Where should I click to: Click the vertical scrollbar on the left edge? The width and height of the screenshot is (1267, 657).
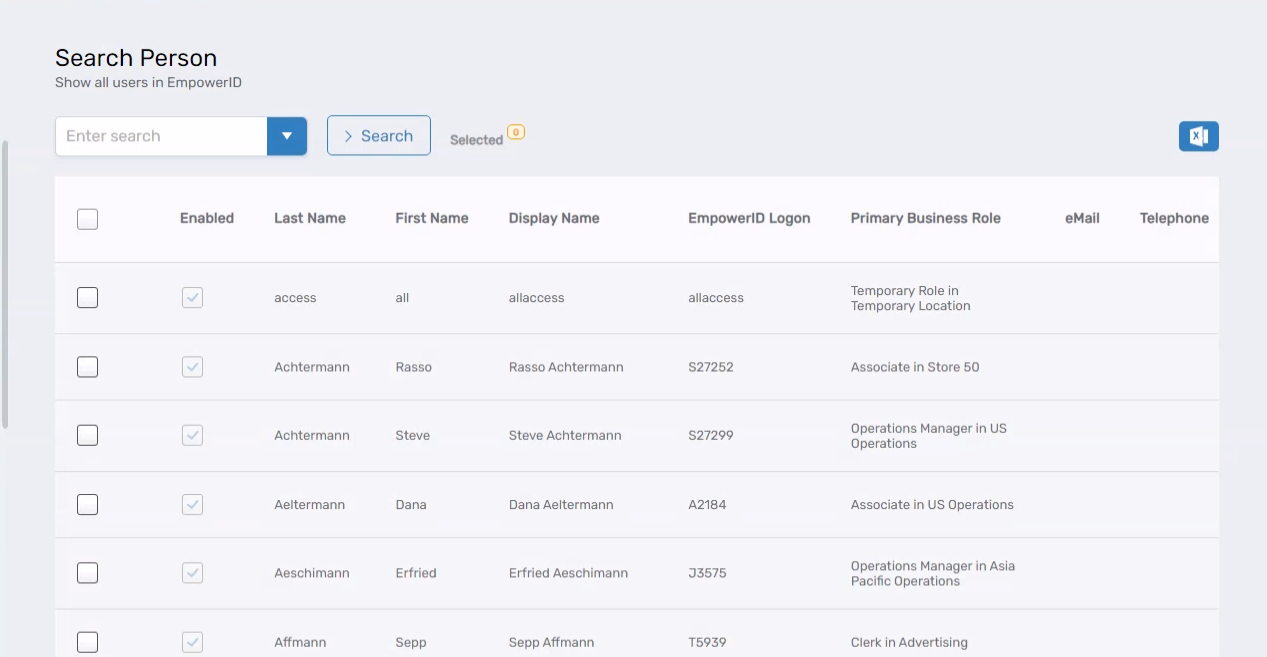[x=5, y=285]
